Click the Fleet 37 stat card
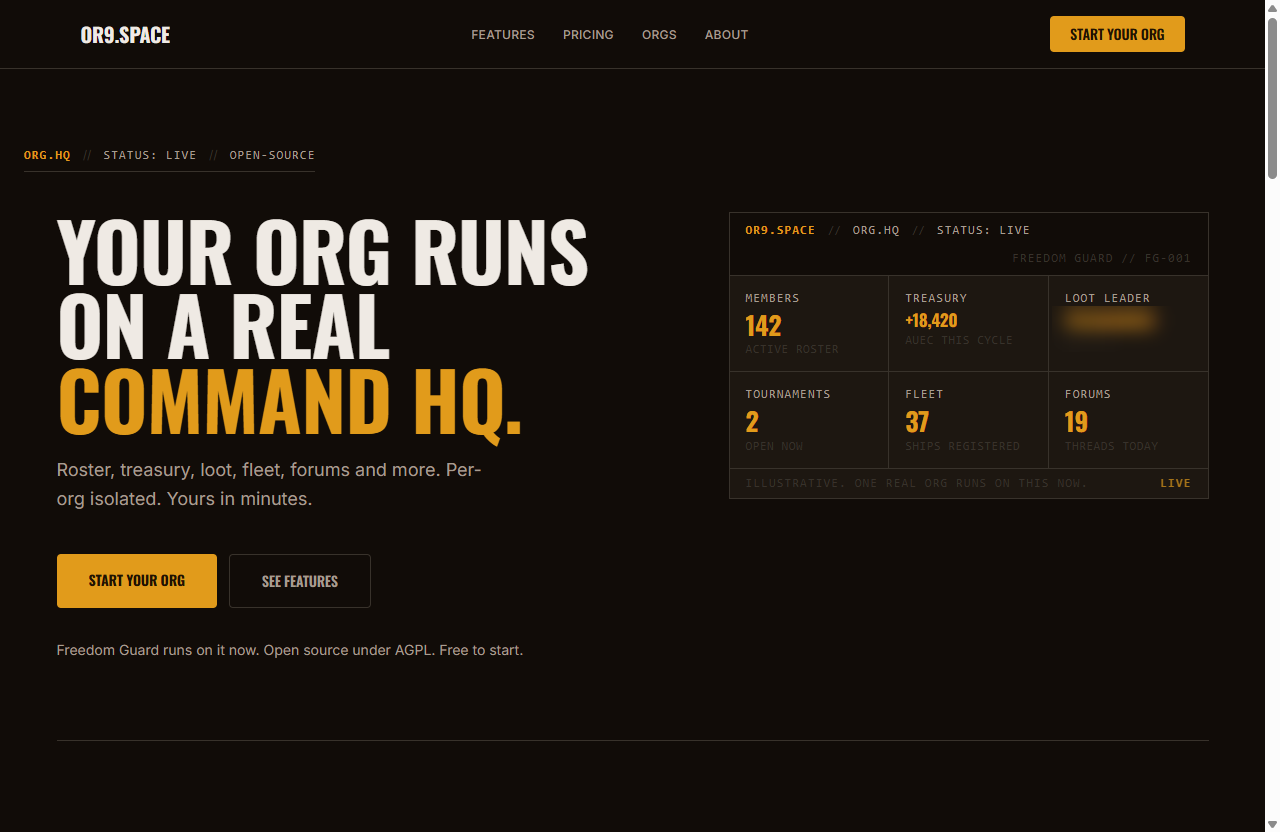1280x832 pixels. click(x=968, y=420)
